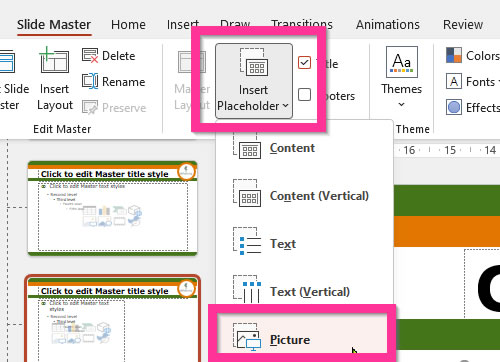The height and width of the screenshot is (362, 500).
Task: Open the Insert ribbon tab
Action: coord(183,25)
